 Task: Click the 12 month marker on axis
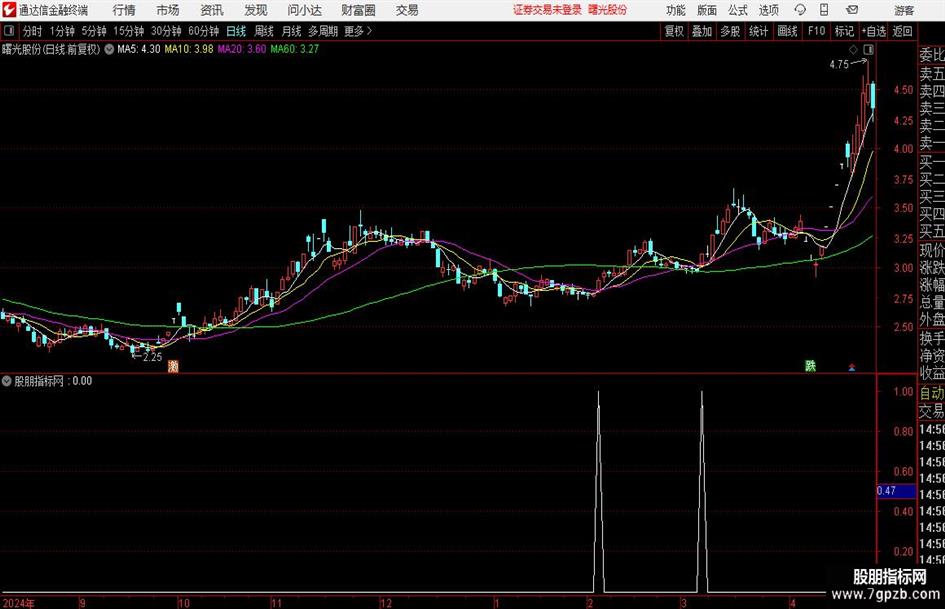pyautogui.click(x=386, y=603)
